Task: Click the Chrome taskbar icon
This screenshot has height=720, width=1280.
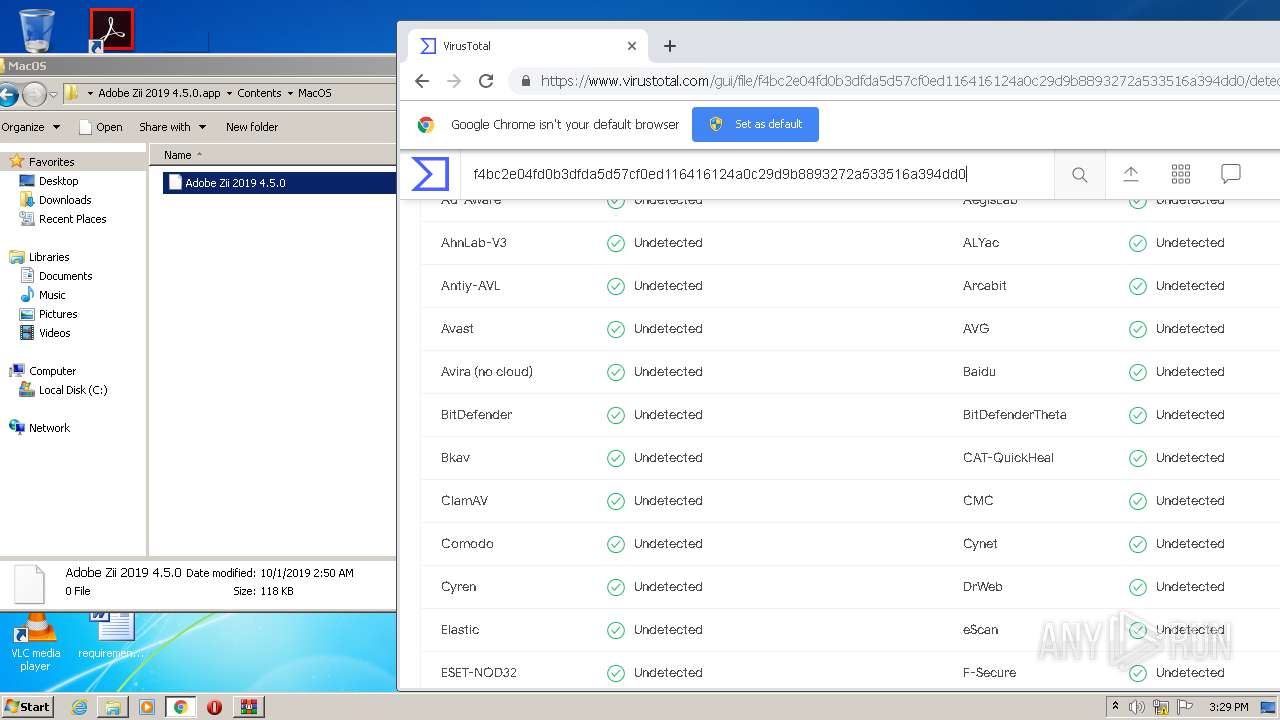Action: (x=180, y=707)
